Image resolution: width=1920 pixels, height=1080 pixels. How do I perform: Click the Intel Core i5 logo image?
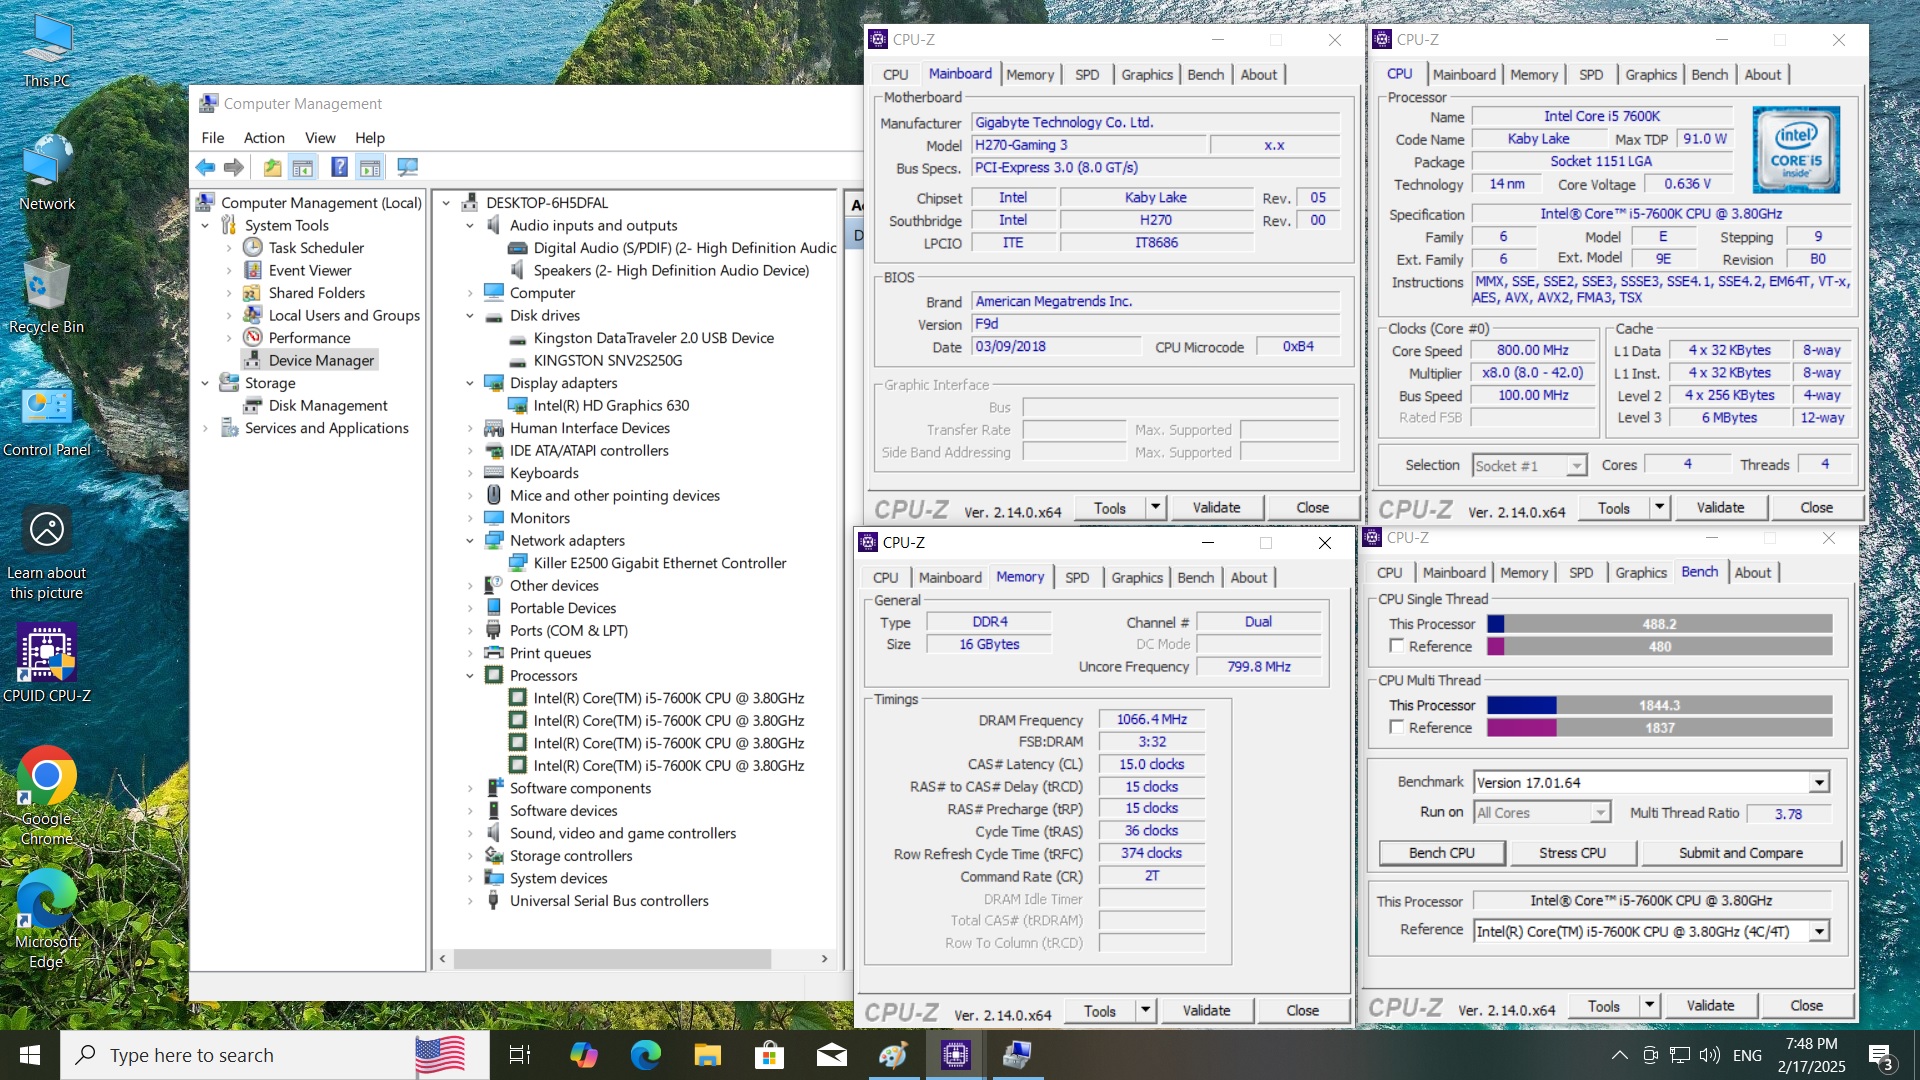(1796, 150)
